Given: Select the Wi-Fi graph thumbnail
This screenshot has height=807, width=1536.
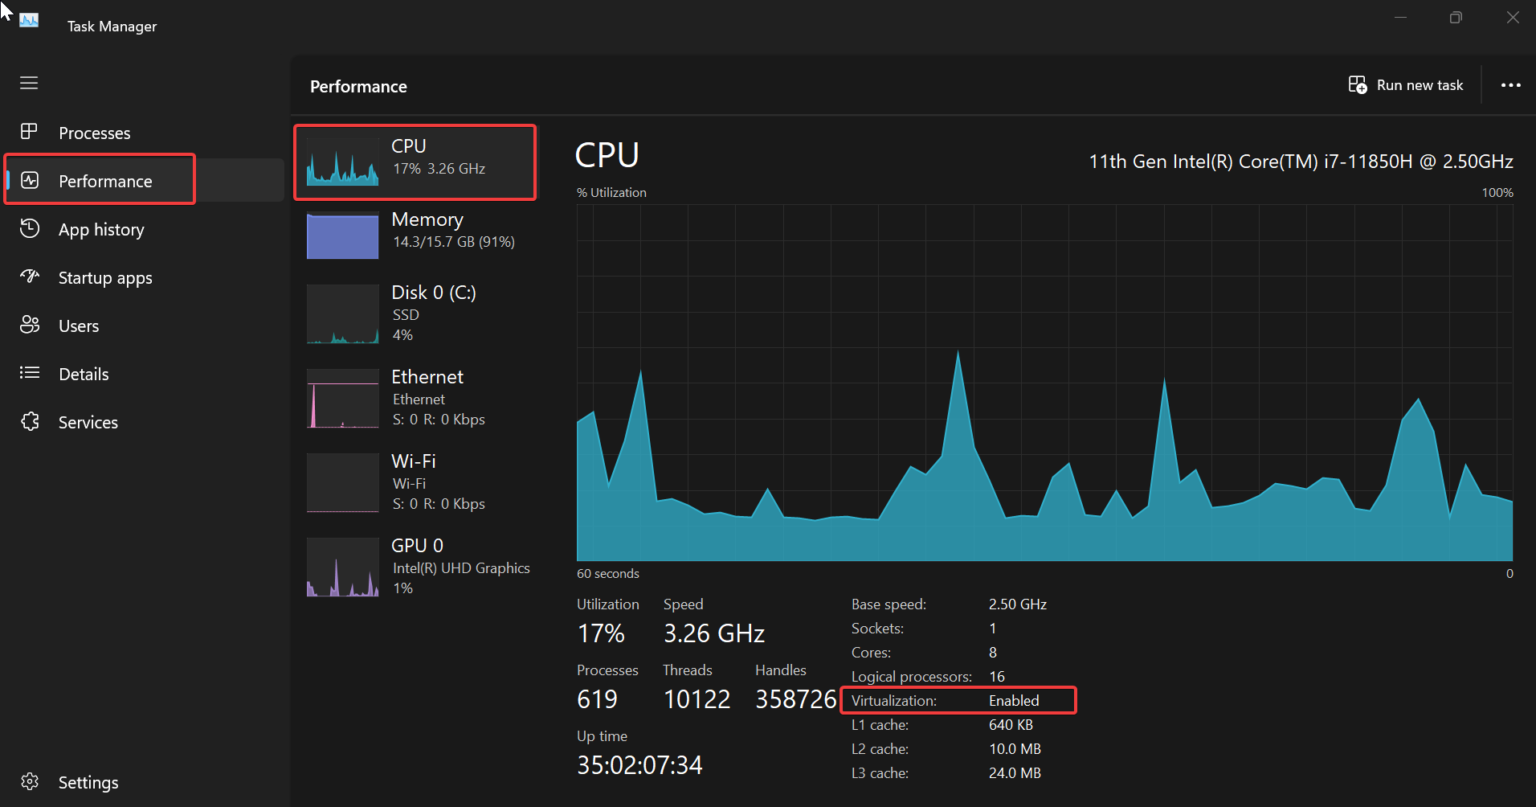Looking at the screenshot, I should 343,482.
